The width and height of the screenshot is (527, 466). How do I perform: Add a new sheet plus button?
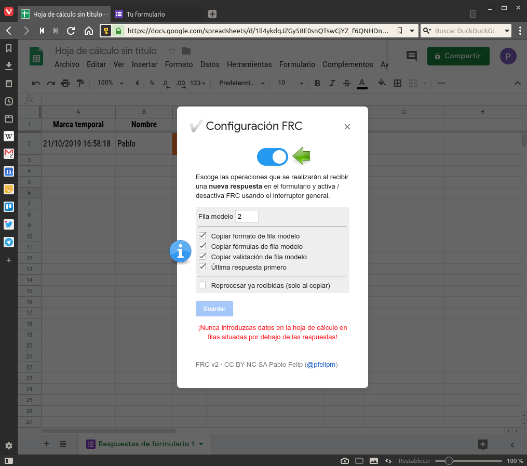click(x=46, y=444)
